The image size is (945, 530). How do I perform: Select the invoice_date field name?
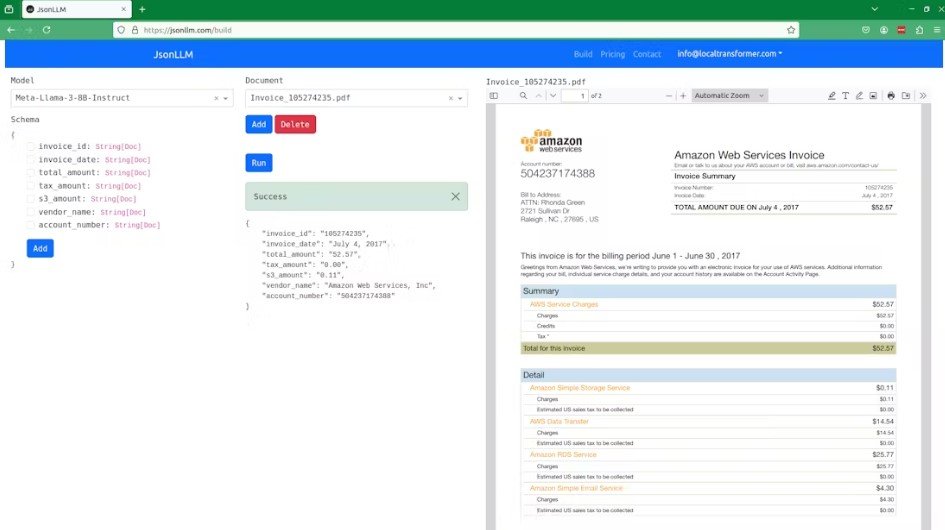coord(64,159)
